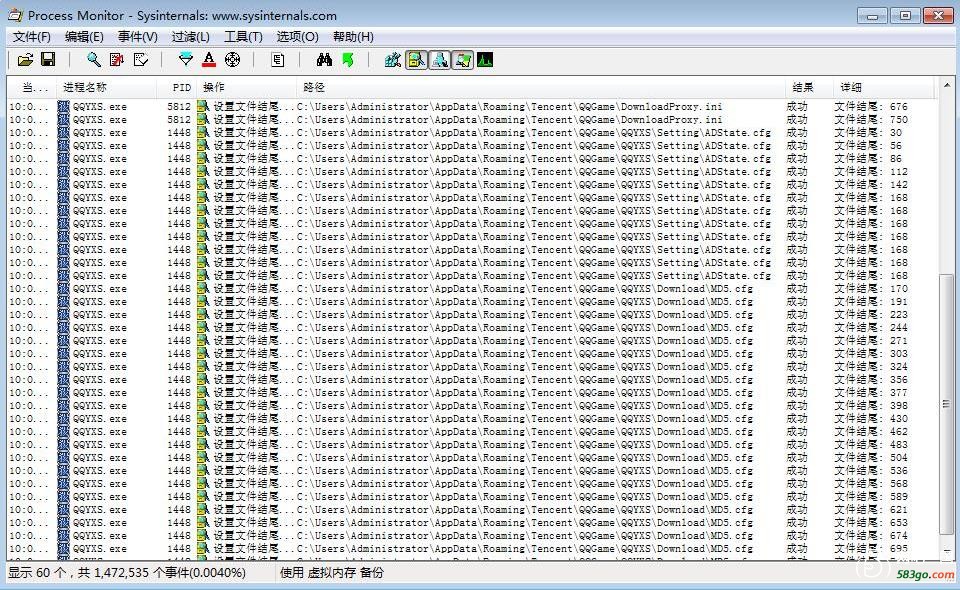Toggle Show File System Activity button
The height and width of the screenshot is (590, 960).
coord(416,59)
